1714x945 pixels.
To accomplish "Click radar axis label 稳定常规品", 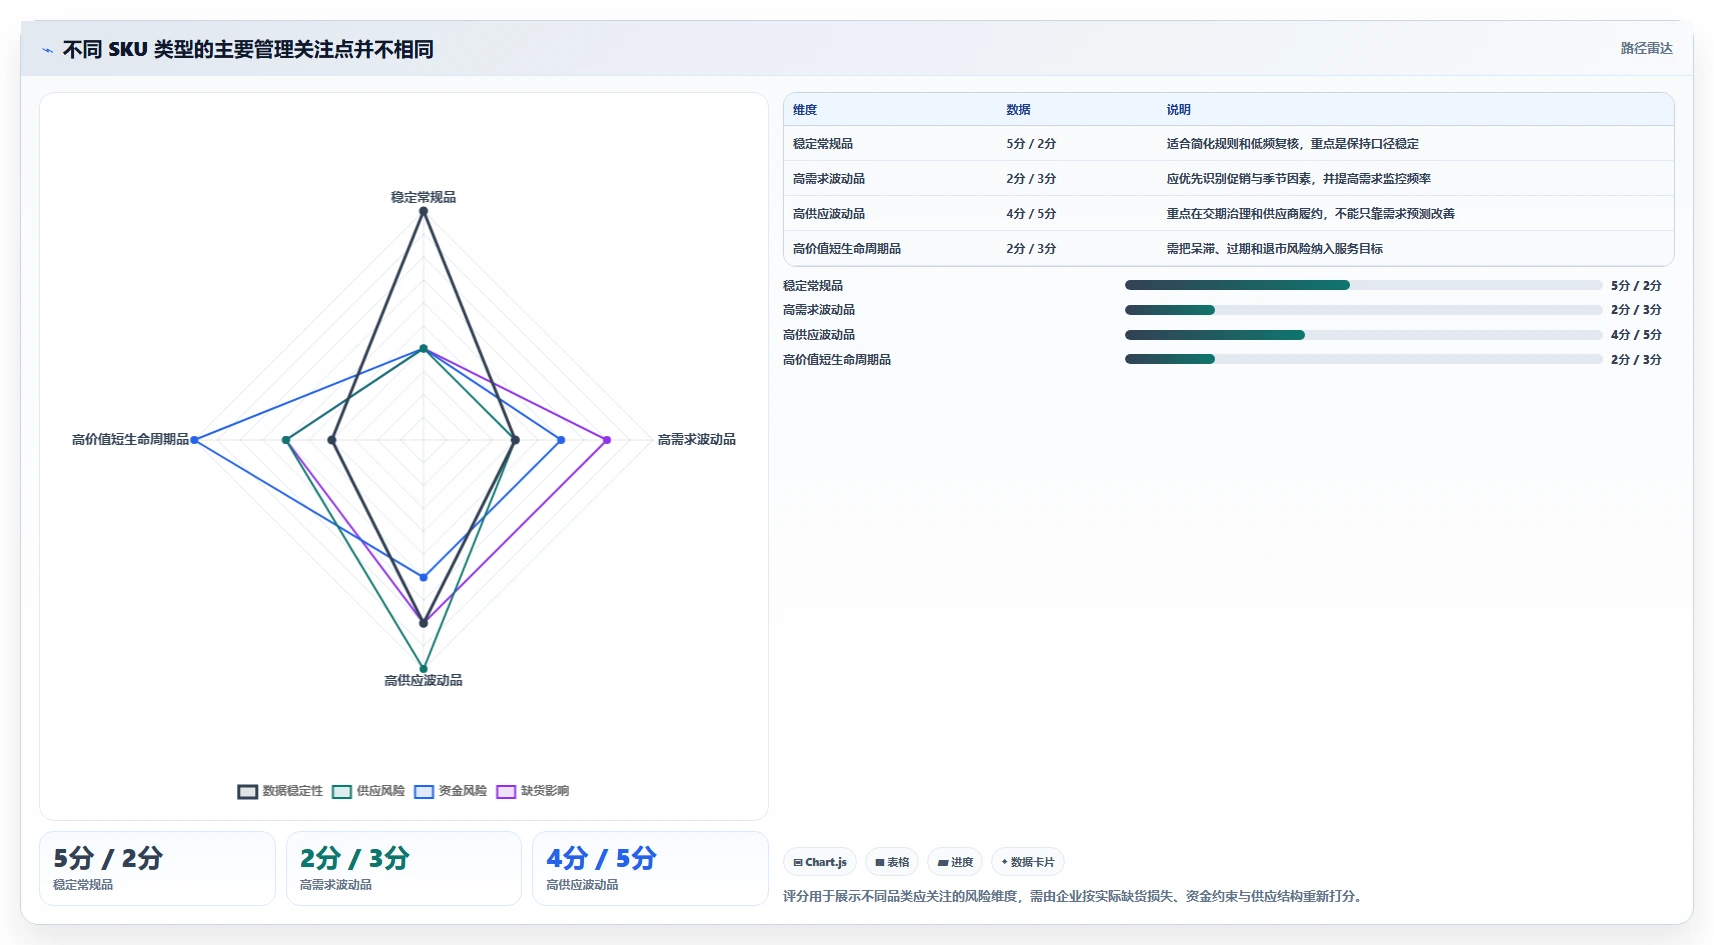I will click(x=423, y=197).
